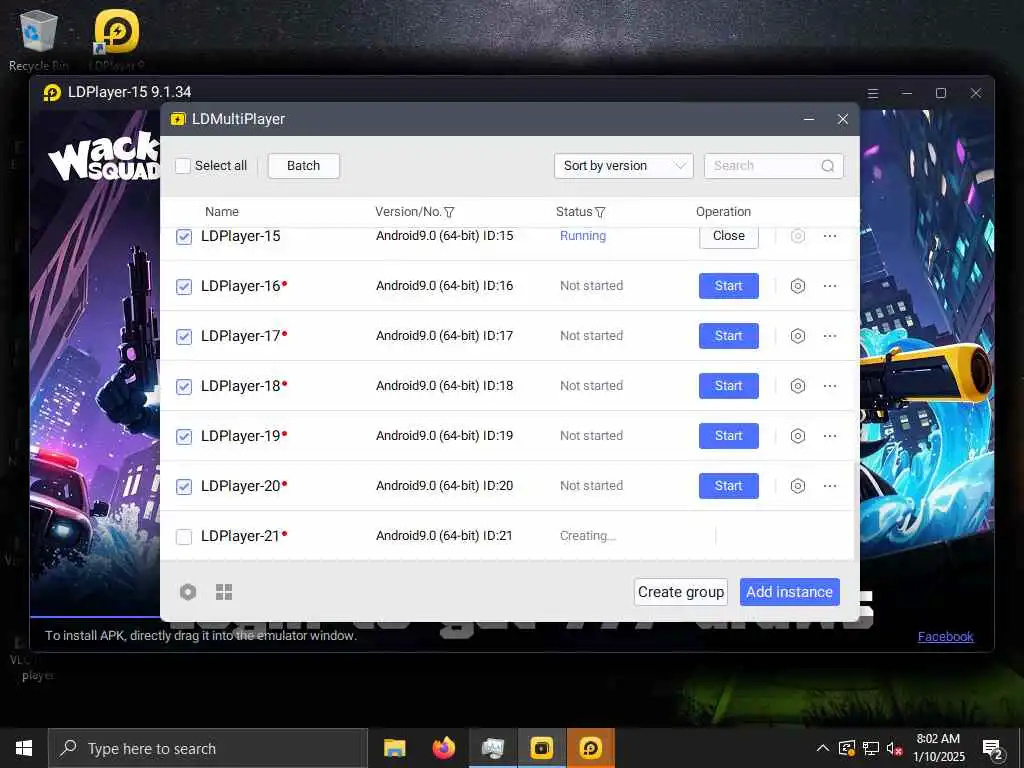Start LDPlayer-20 instance
The image size is (1024, 768).
[729, 486]
